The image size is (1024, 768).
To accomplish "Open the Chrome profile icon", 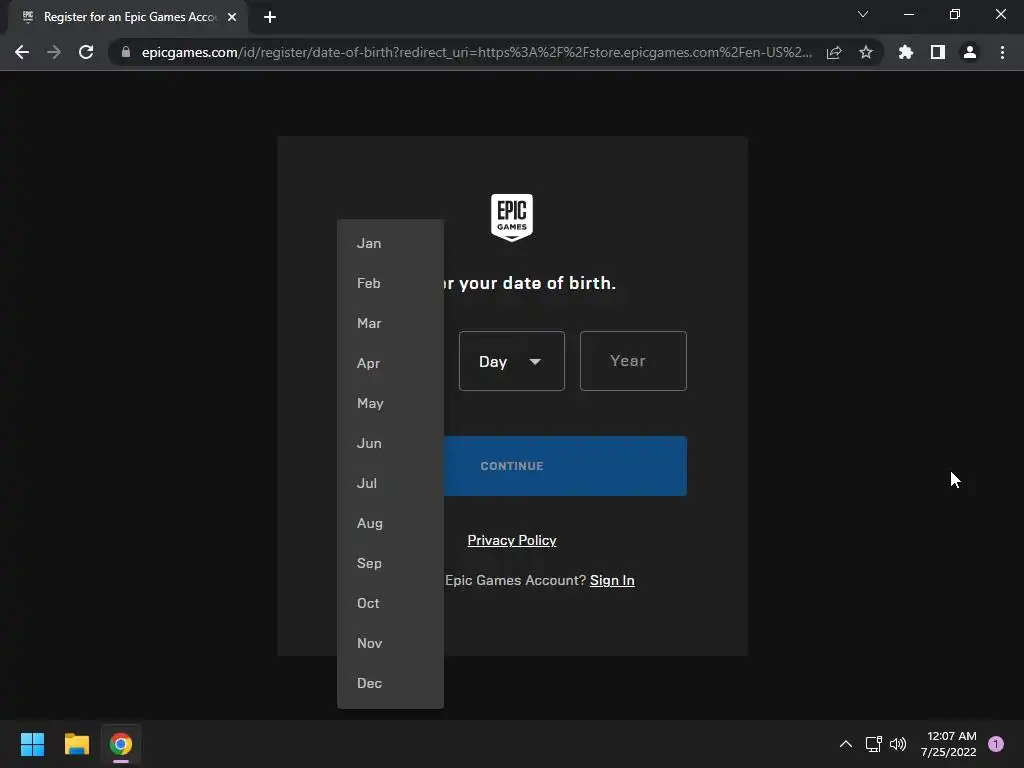I will click(970, 52).
